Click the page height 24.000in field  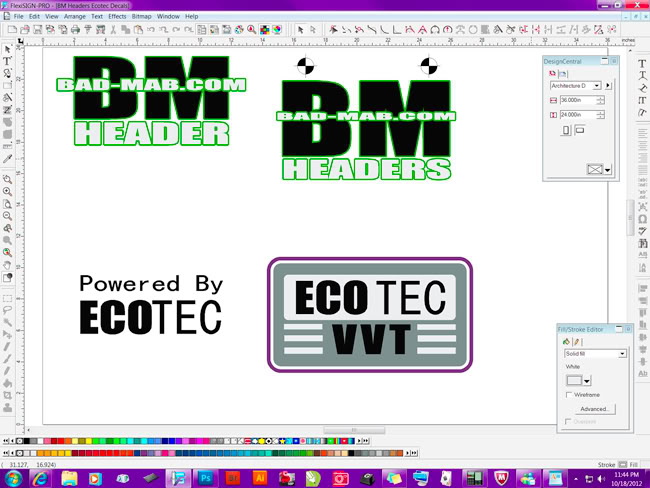(578, 114)
